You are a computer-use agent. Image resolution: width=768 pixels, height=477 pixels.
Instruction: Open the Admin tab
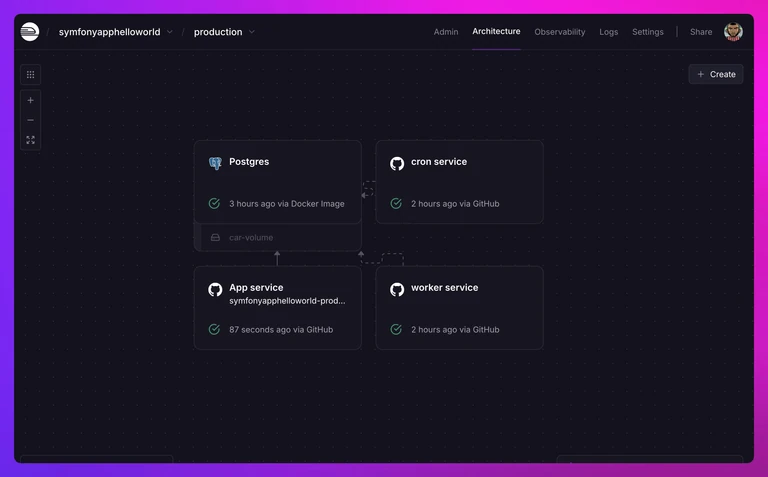pos(446,32)
